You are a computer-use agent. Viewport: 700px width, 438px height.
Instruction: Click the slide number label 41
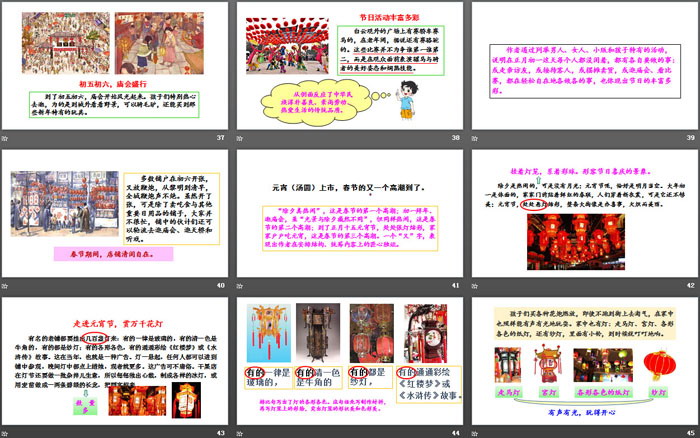[455, 285]
